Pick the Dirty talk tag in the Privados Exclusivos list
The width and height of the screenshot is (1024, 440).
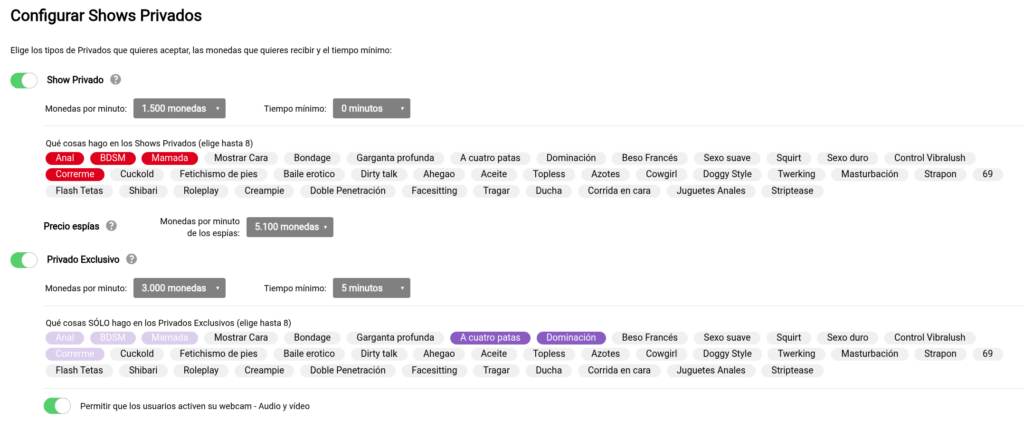click(x=379, y=354)
